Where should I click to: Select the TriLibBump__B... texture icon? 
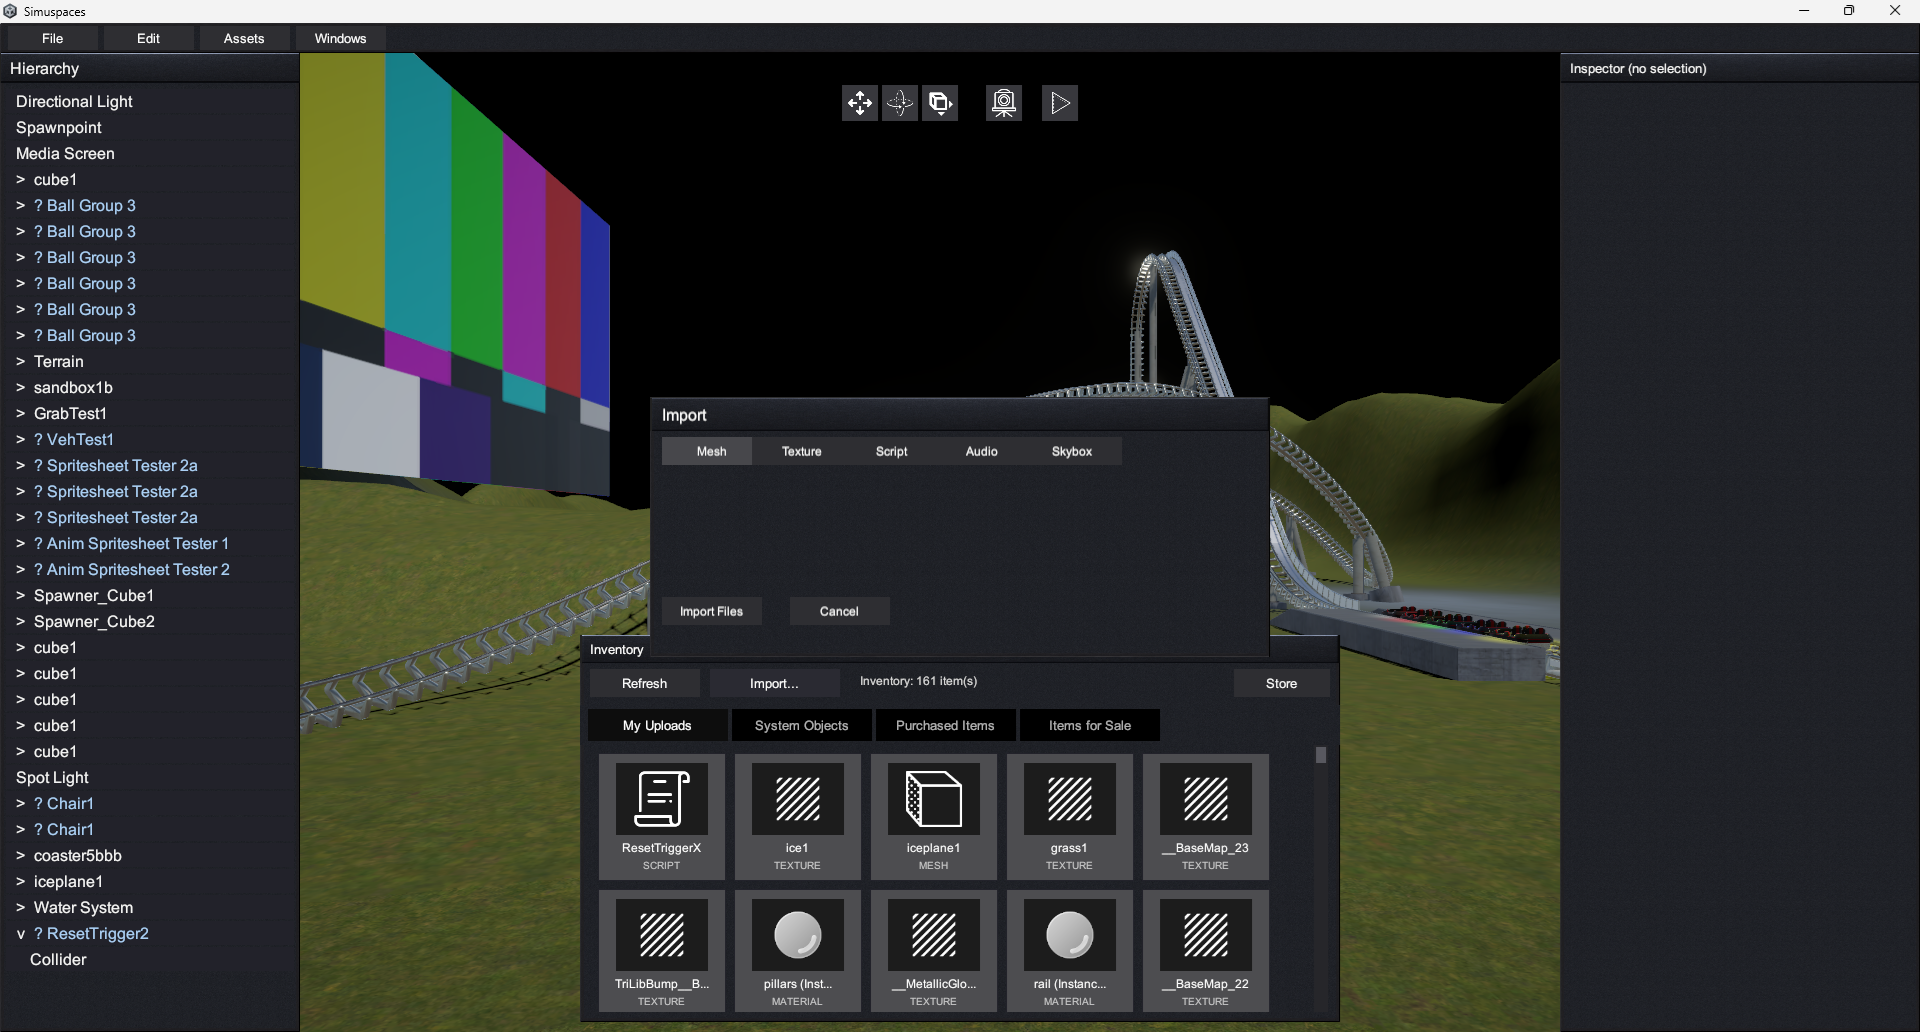pyautogui.click(x=661, y=935)
